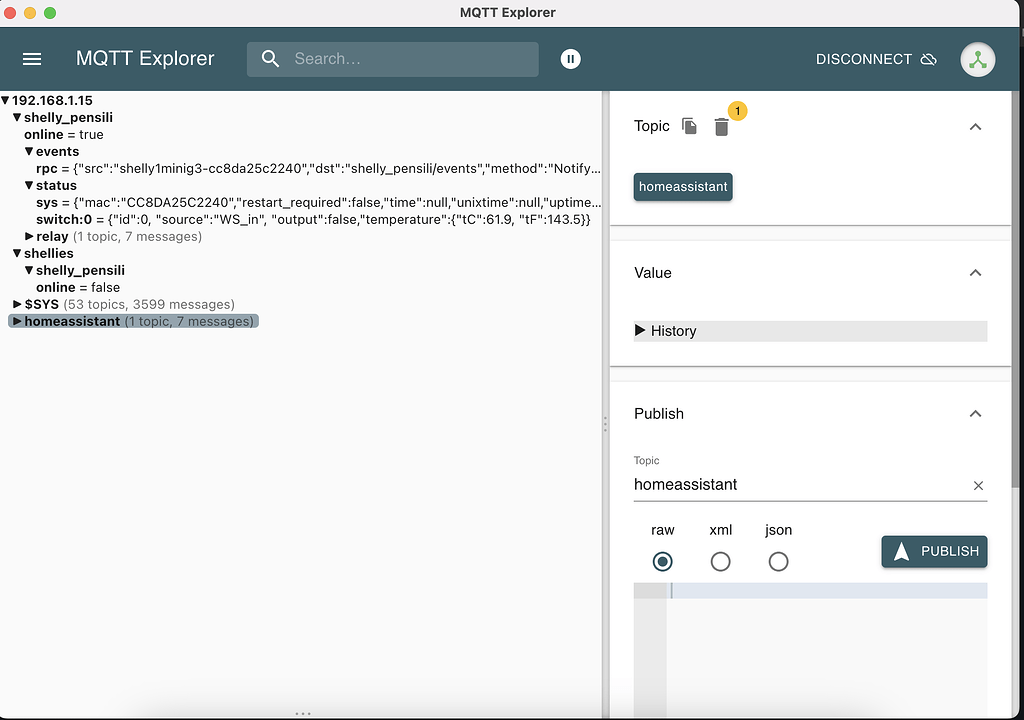Image resolution: width=1024 pixels, height=720 pixels.
Task: Select the xml payload format
Action: click(721, 561)
